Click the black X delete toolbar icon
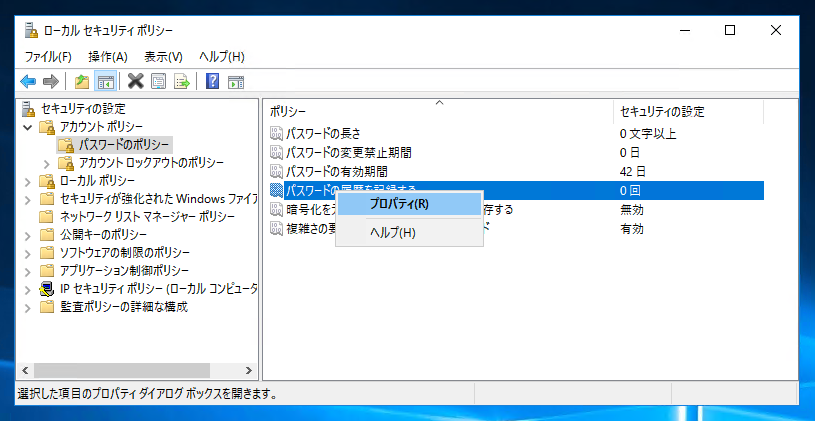815x421 pixels. [135, 81]
